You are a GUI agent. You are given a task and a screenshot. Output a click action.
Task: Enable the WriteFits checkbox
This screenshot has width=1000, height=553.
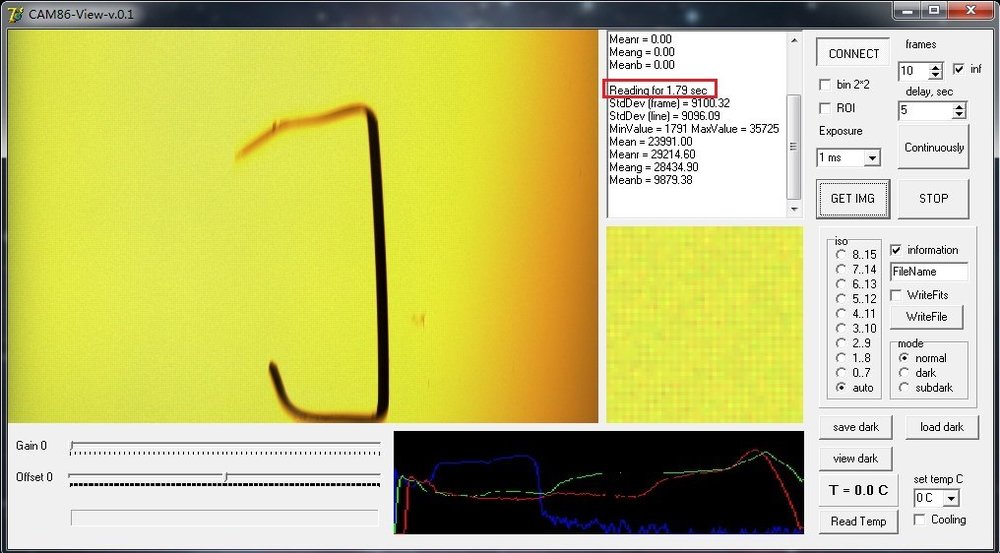point(896,295)
